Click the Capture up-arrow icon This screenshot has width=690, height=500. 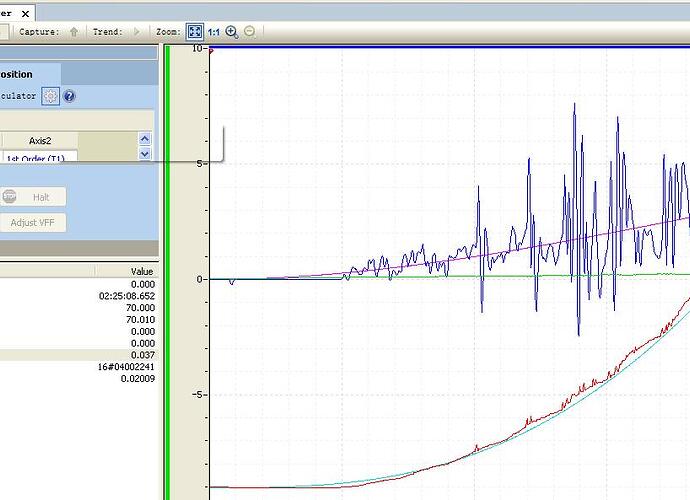74,32
